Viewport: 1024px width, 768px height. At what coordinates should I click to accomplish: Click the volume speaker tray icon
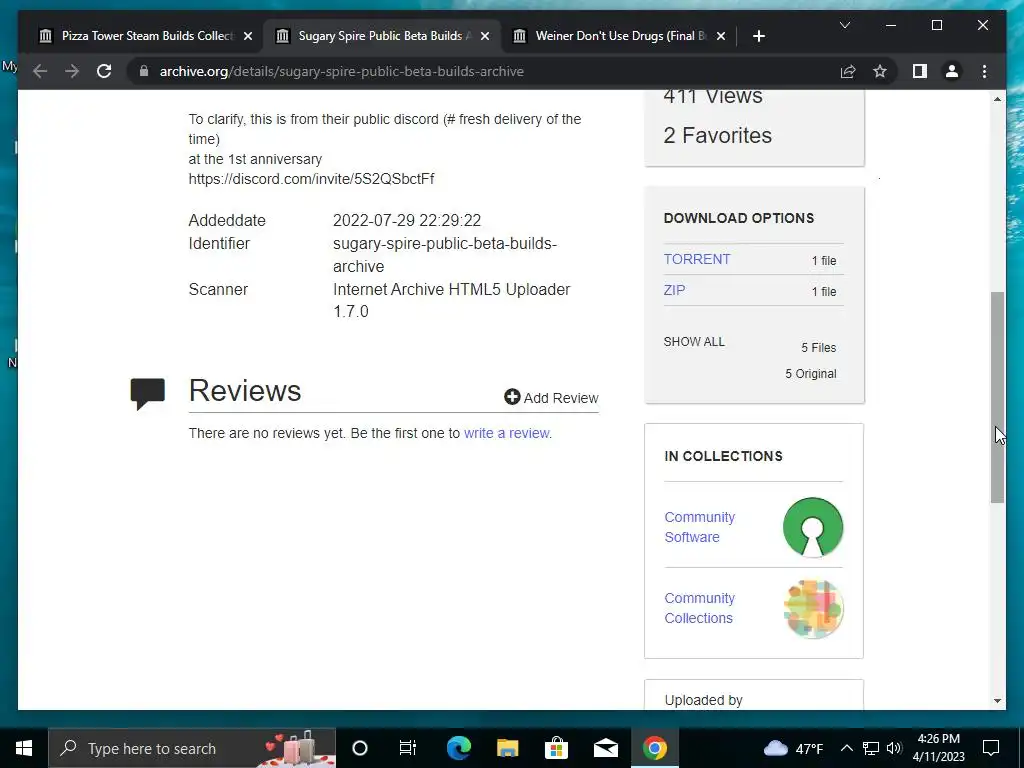tap(894, 748)
